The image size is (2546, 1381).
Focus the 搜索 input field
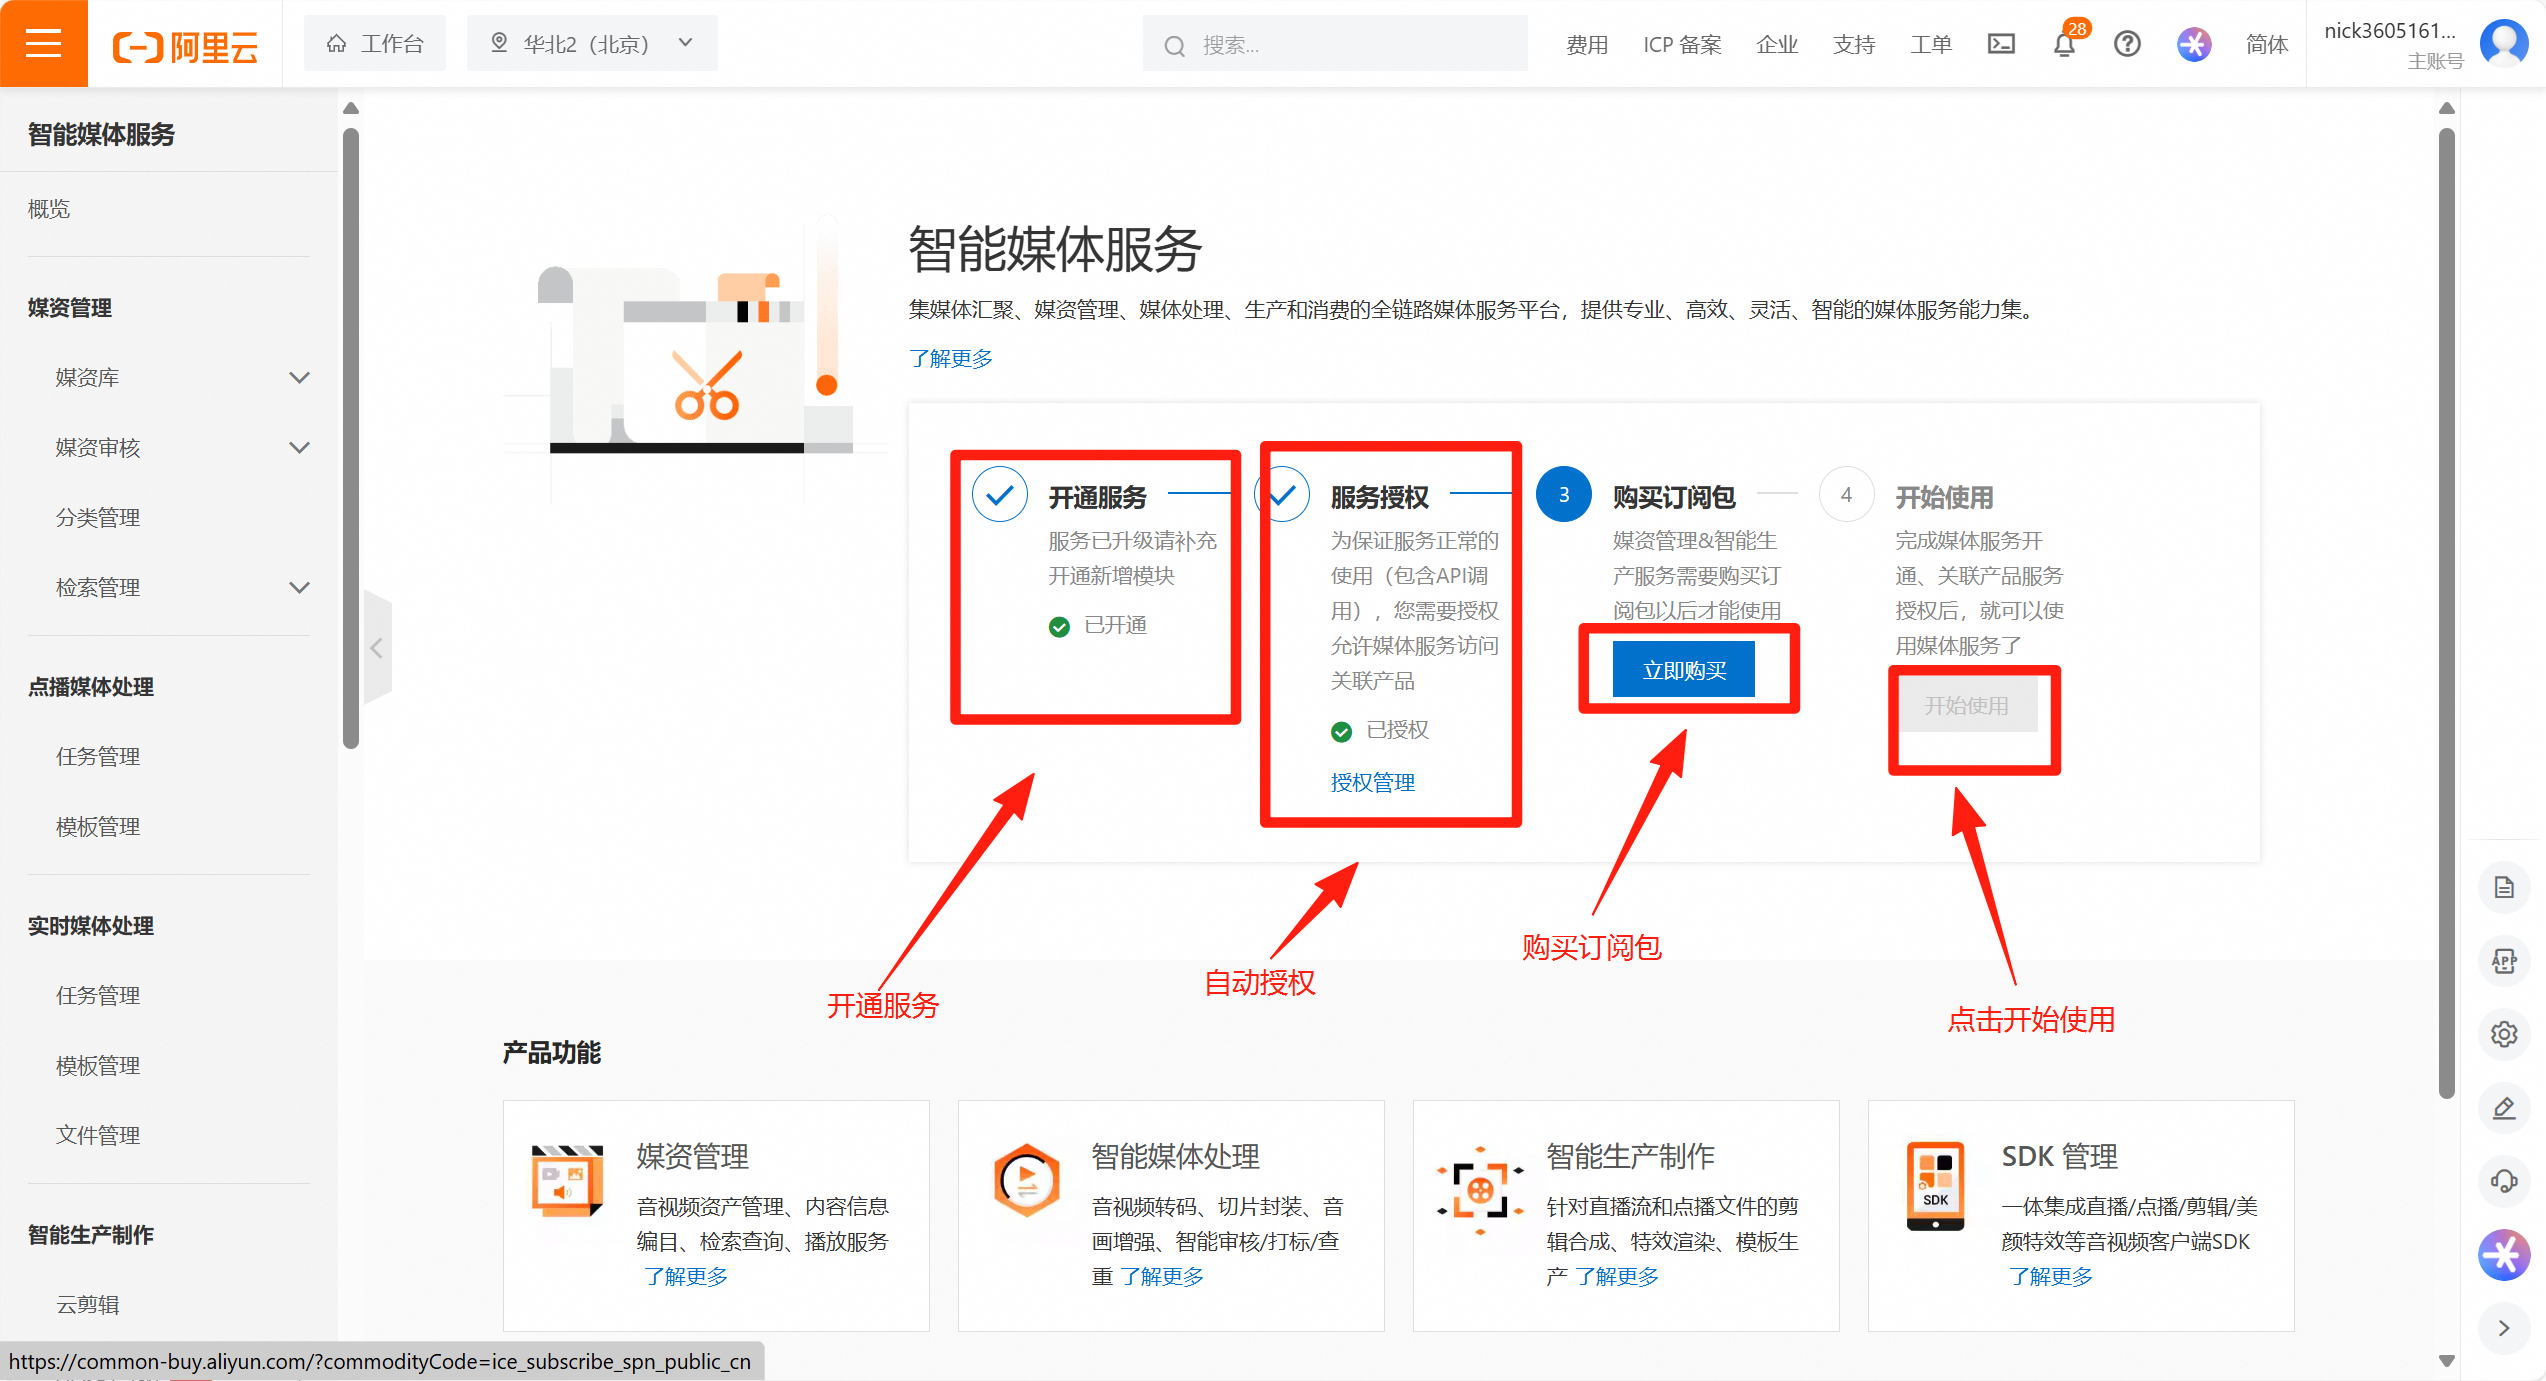click(x=1335, y=43)
